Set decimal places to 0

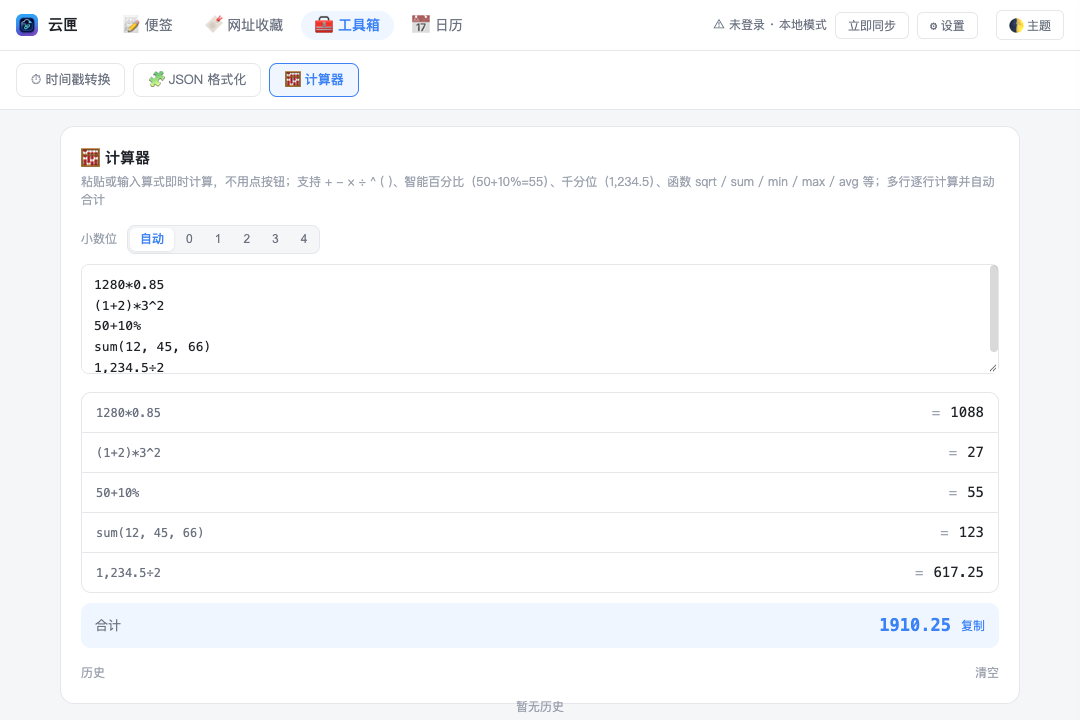(x=189, y=239)
